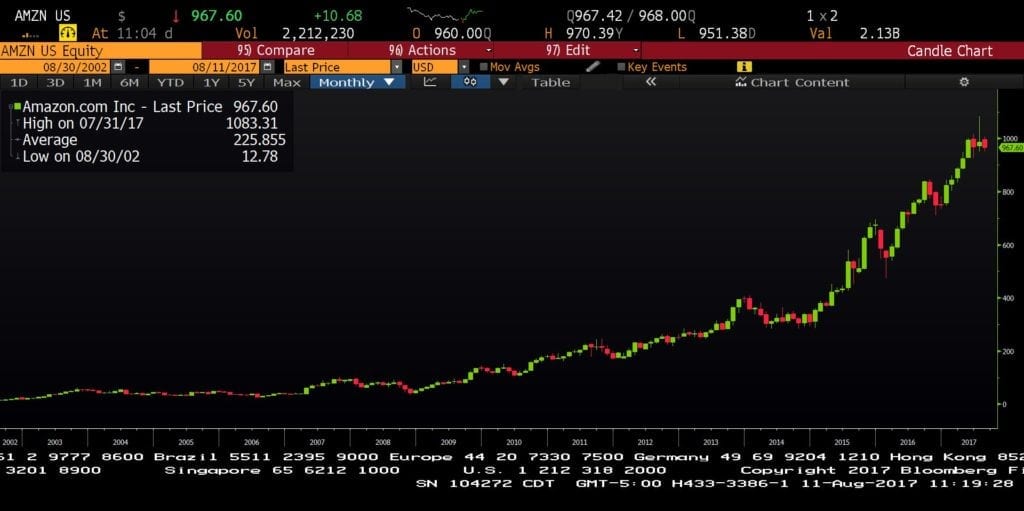This screenshot has height=511, width=1024.
Task: Click the 2010 year label on axis
Action: point(514,442)
